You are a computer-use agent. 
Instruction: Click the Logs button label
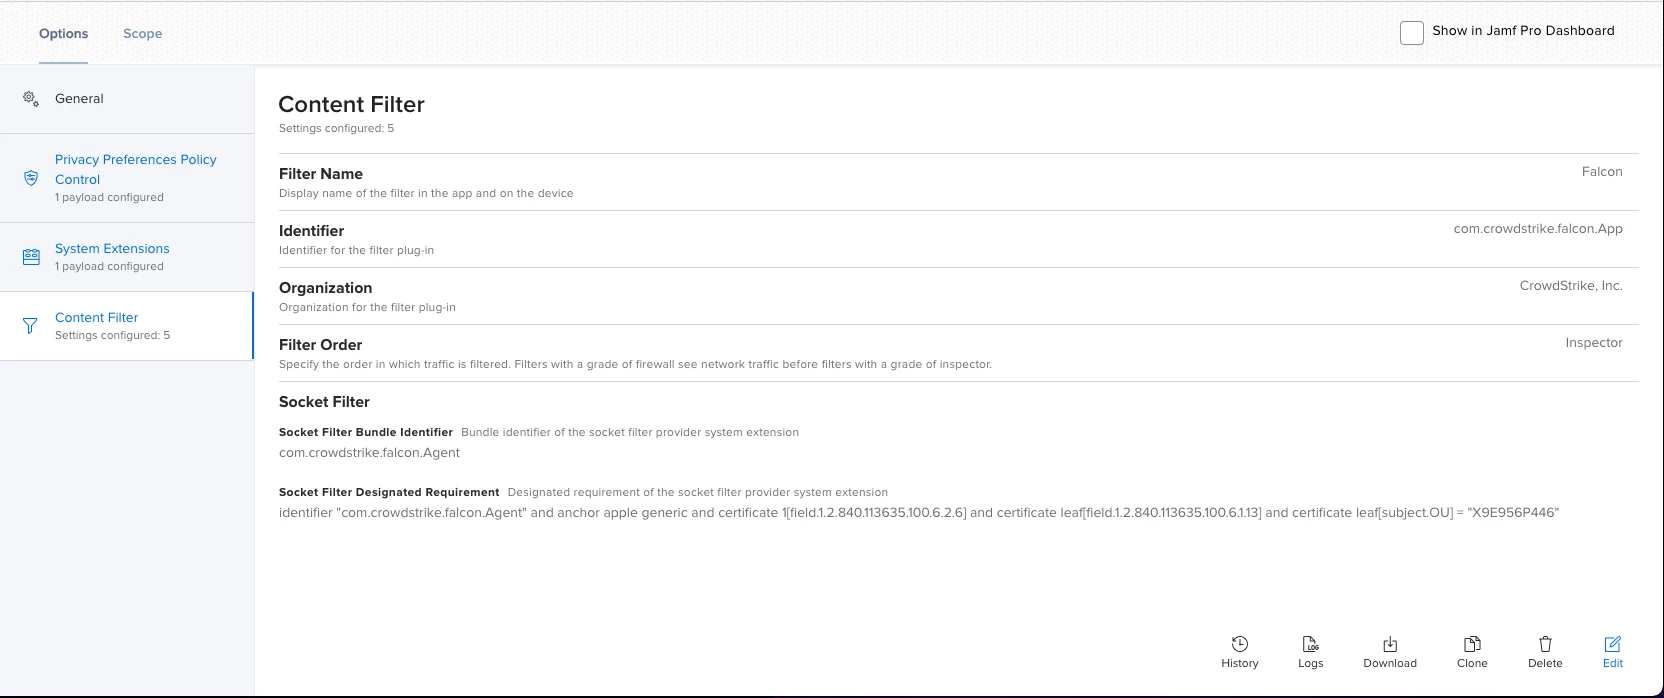[x=1311, y=663]
